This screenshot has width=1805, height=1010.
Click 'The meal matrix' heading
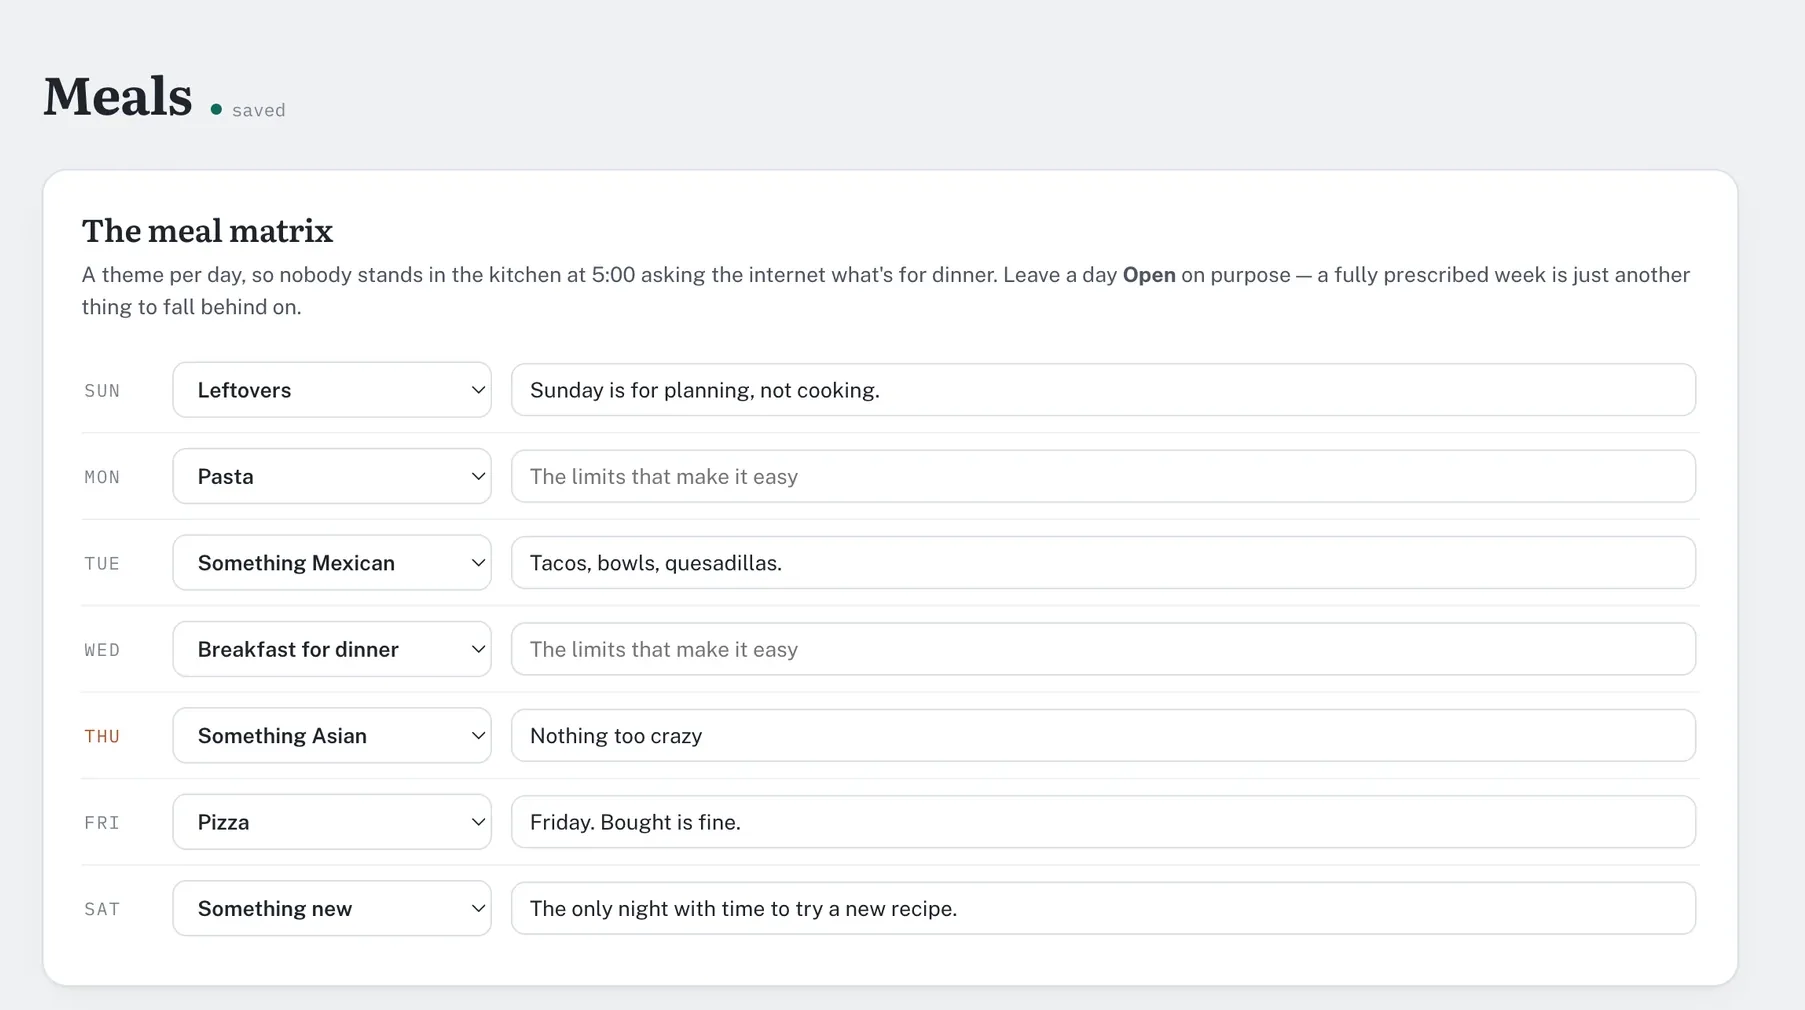(x=207, y=231)
